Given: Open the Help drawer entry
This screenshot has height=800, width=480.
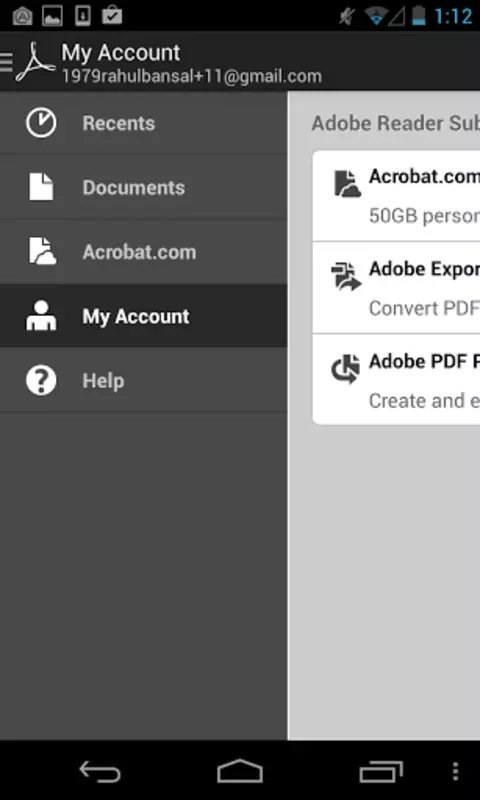Looking at the screenshot, I should [x=143, y=380].
